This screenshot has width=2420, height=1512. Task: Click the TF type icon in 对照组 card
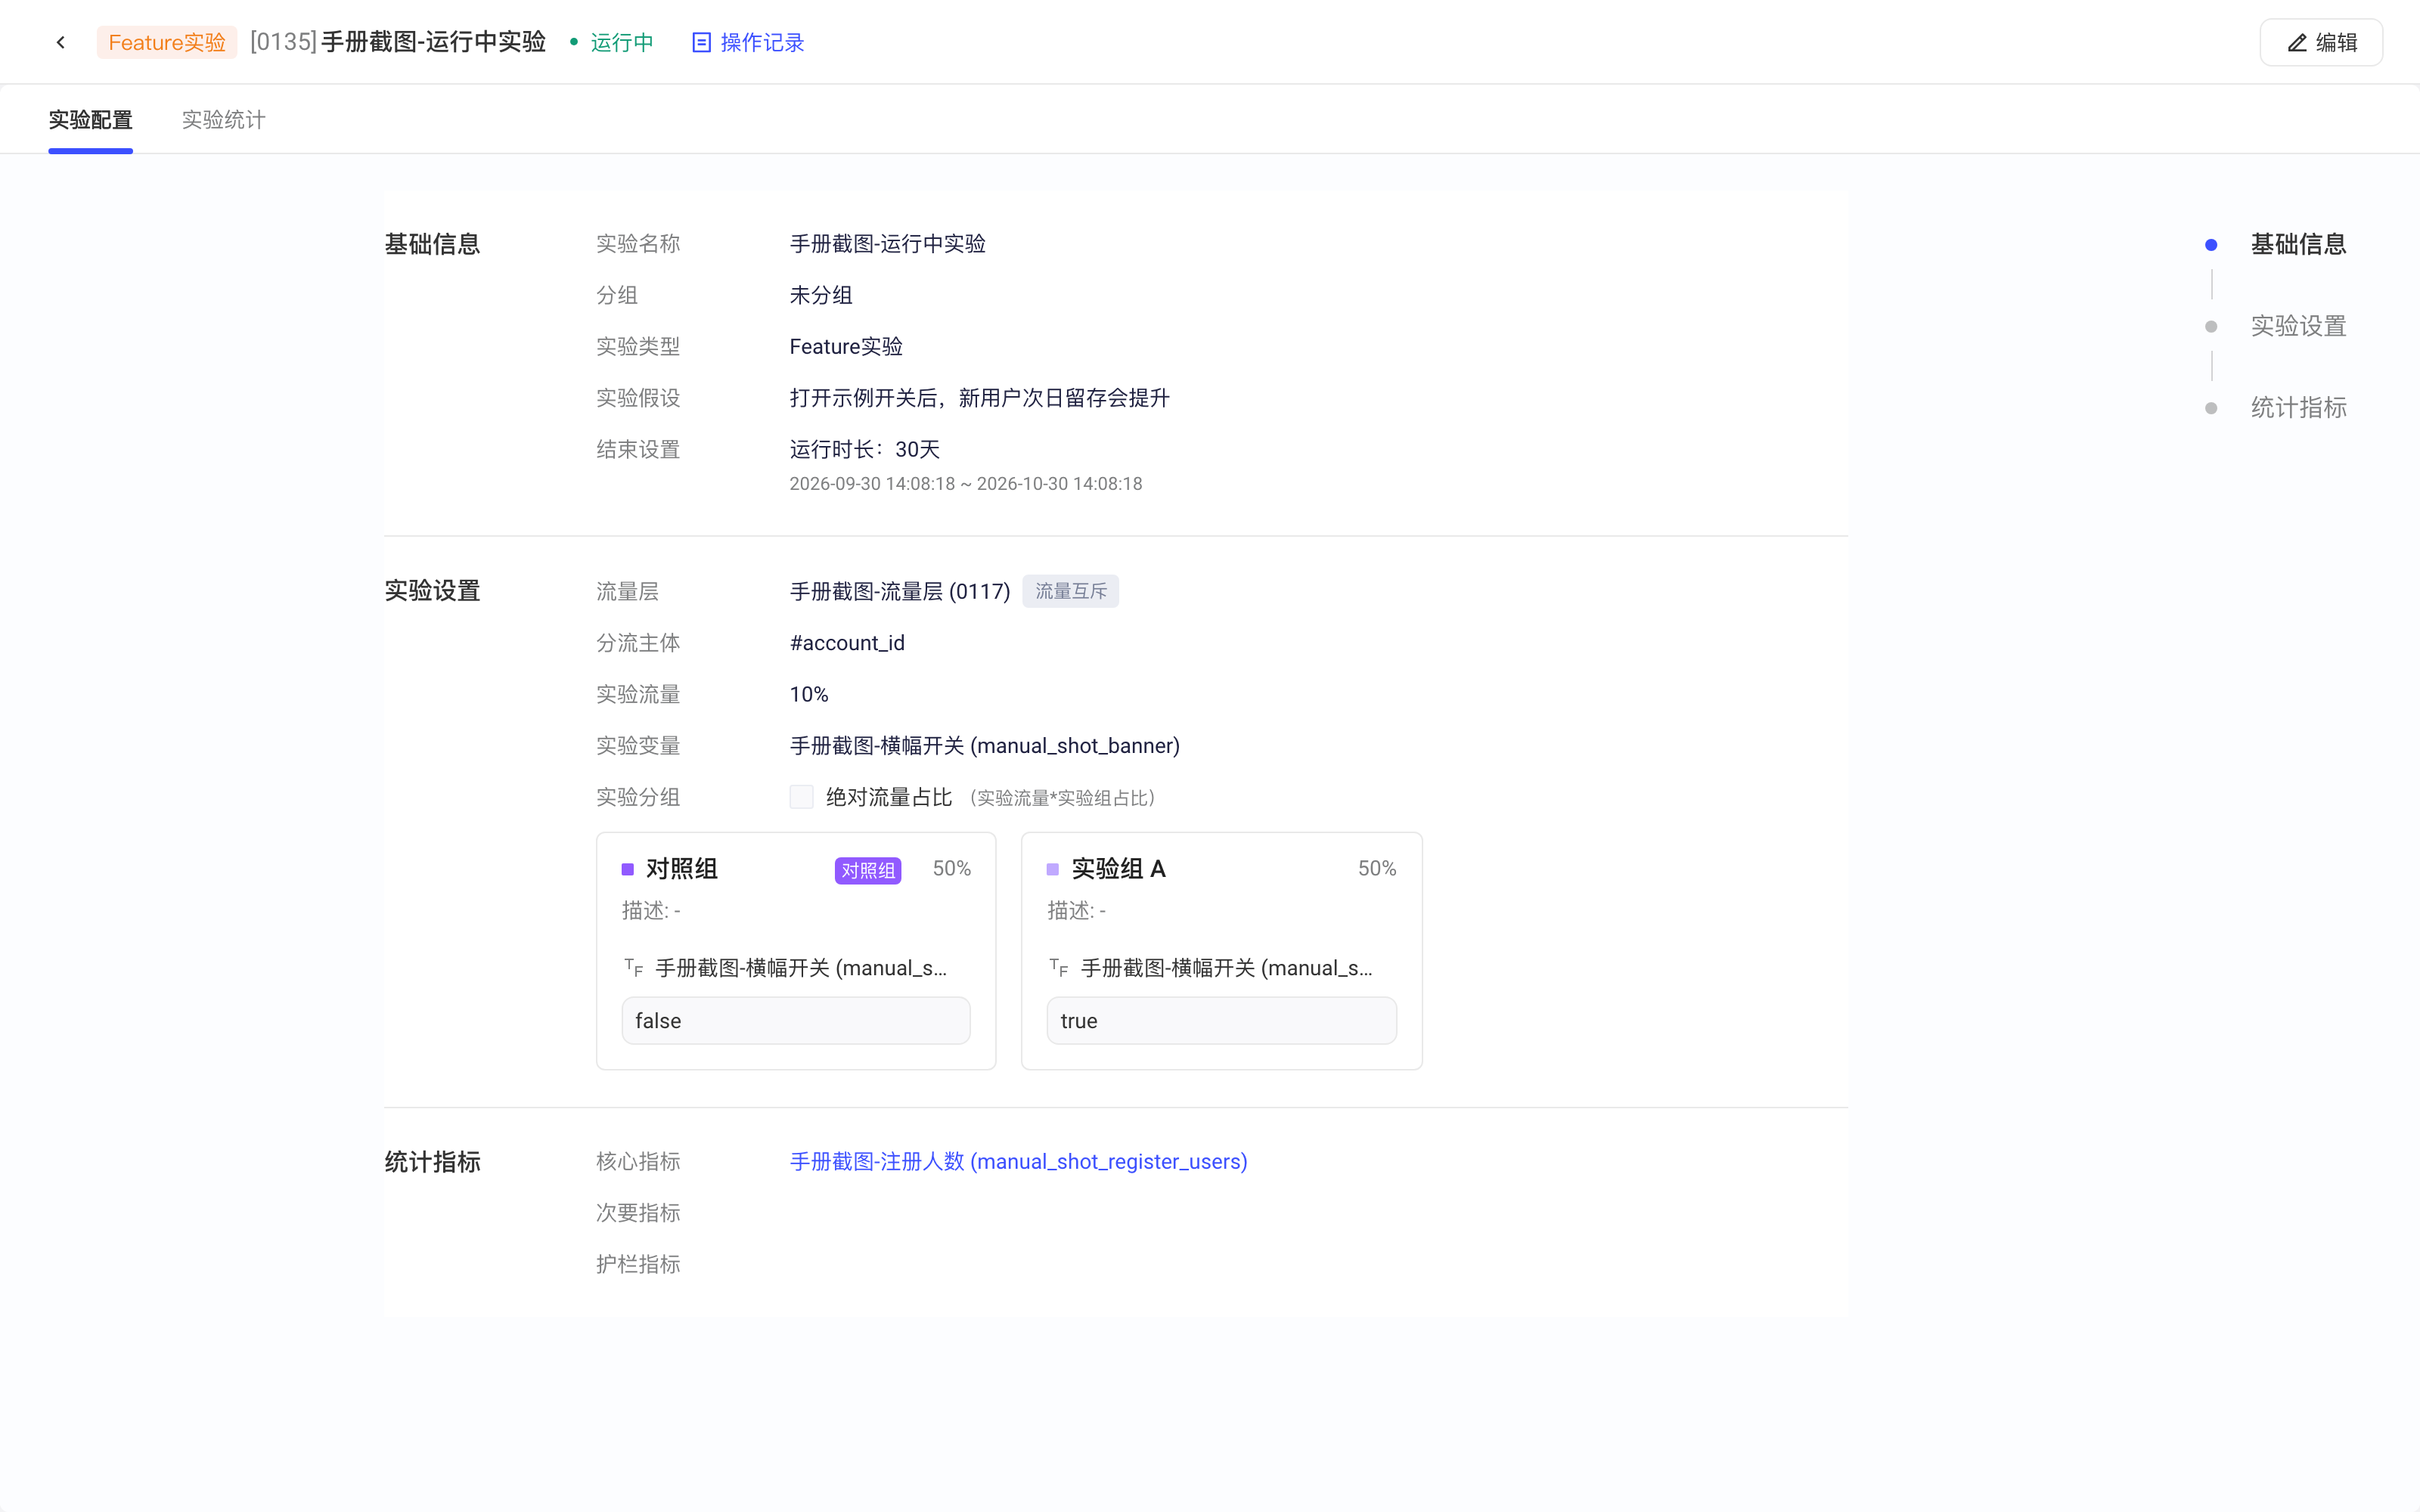point(634,967)
